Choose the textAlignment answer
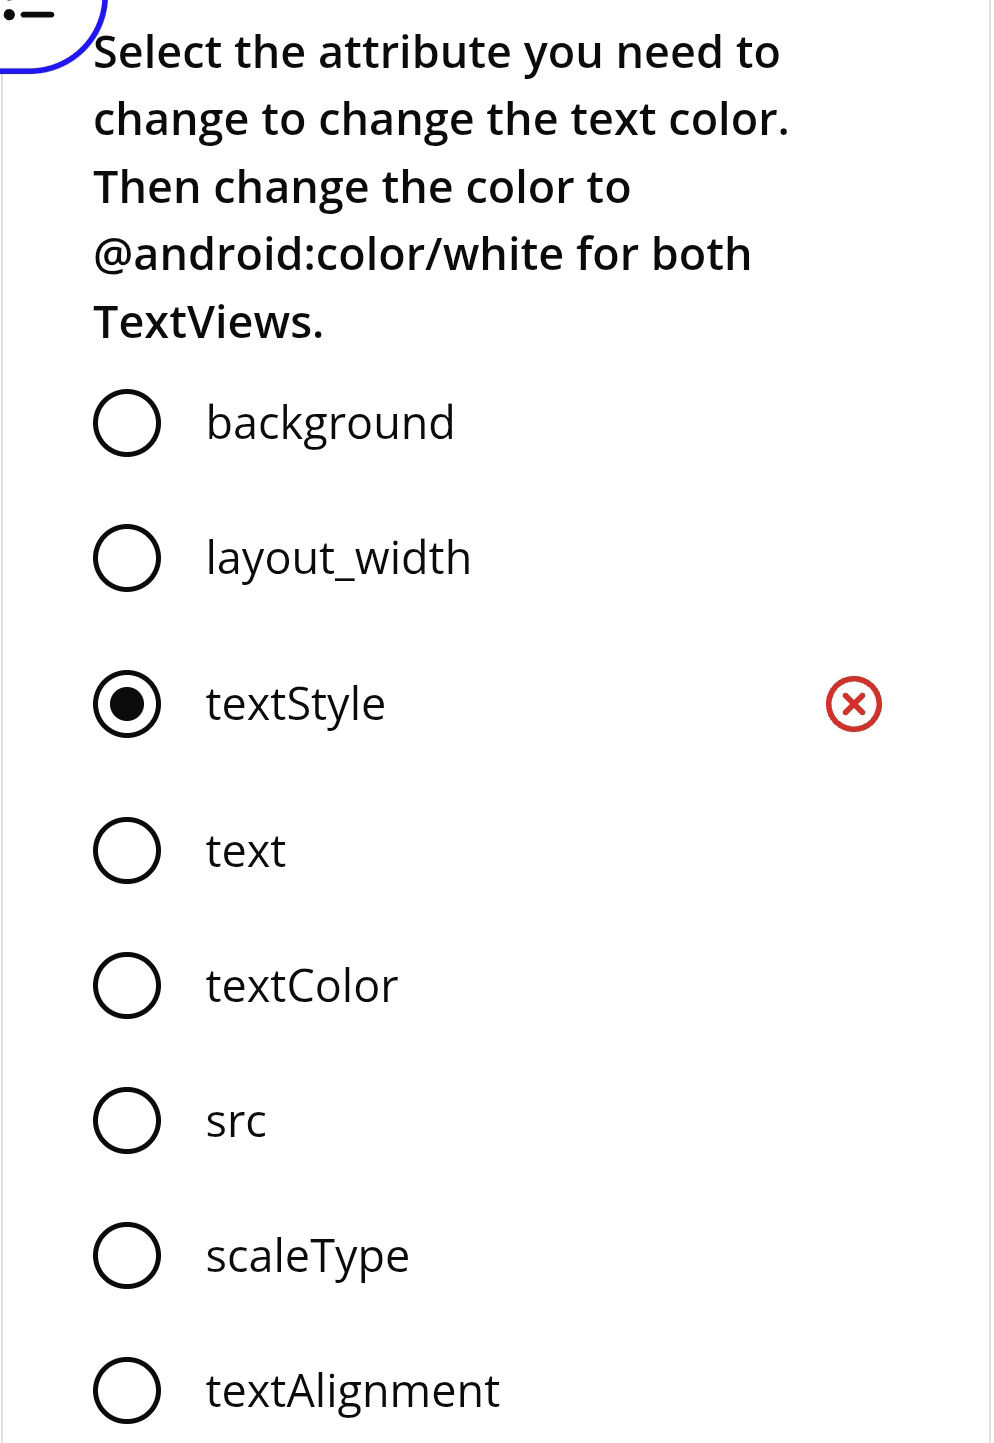Screen dimensions: 994x1443 click(127, 1389)
